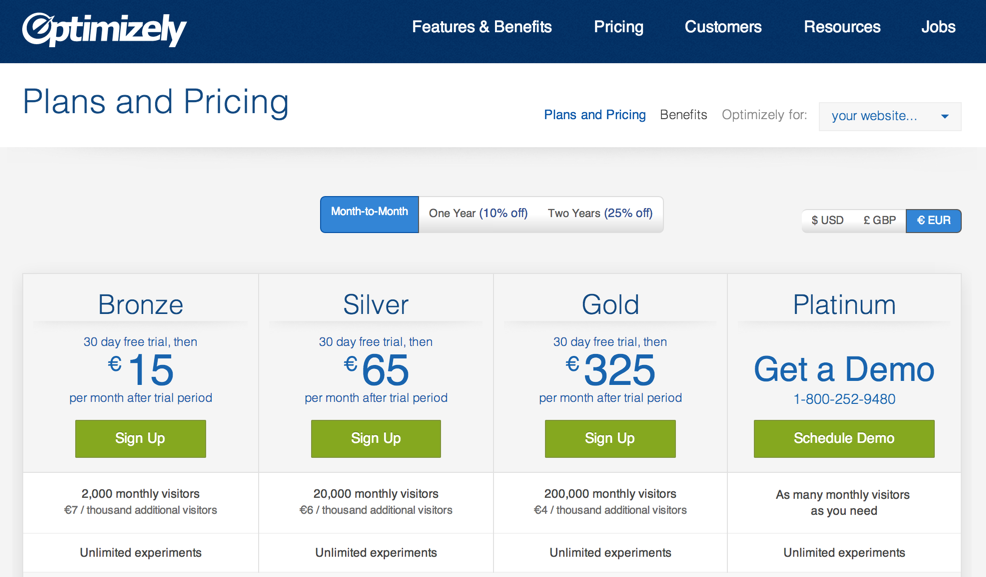Viewport: 986px width, 577px height.
Task: Choose Two Years (25% off) billing
Action: (x=600, y=214)
